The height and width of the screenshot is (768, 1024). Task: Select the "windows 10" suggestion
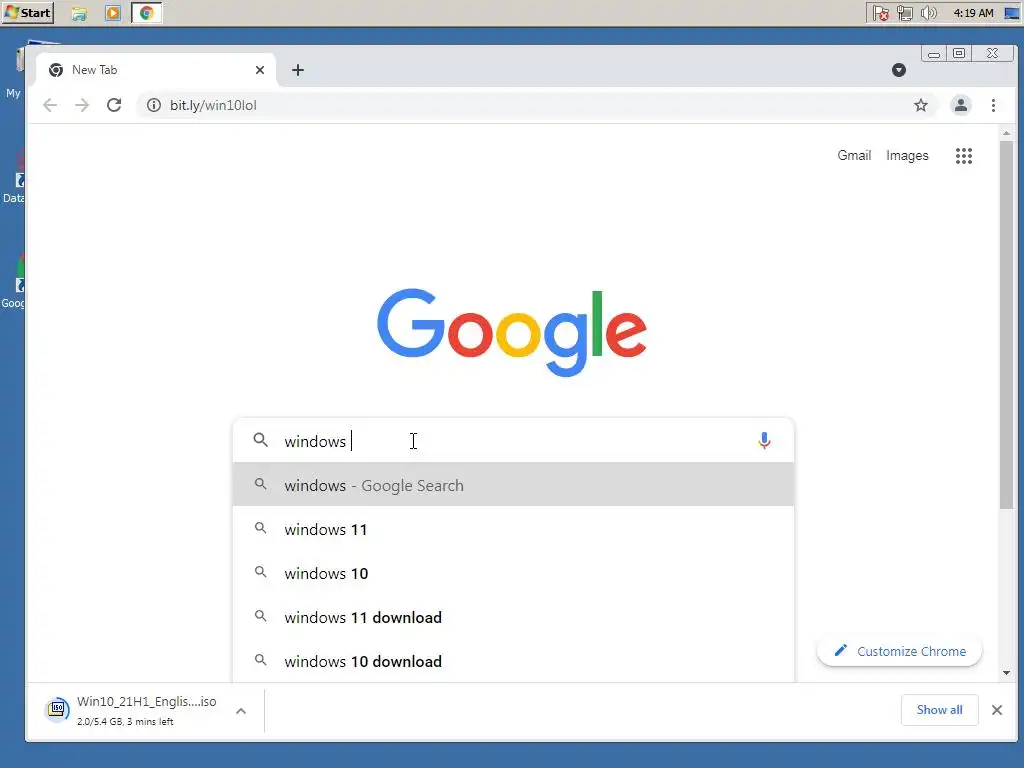click(x=513, y=573)
